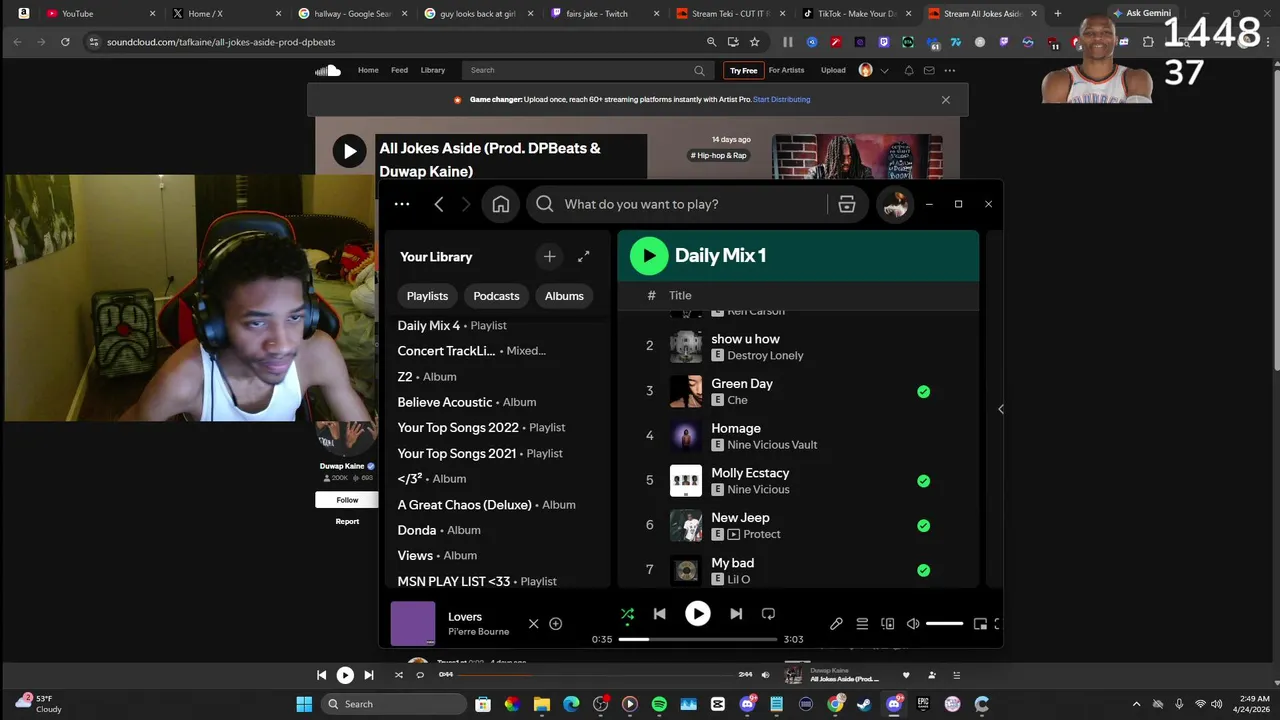Image resolution: width=1280 pixels, height=720 pixels.
Task: Bookmark page with Chrome star icon
Action: pyautogui.click(x=755, y=42)
